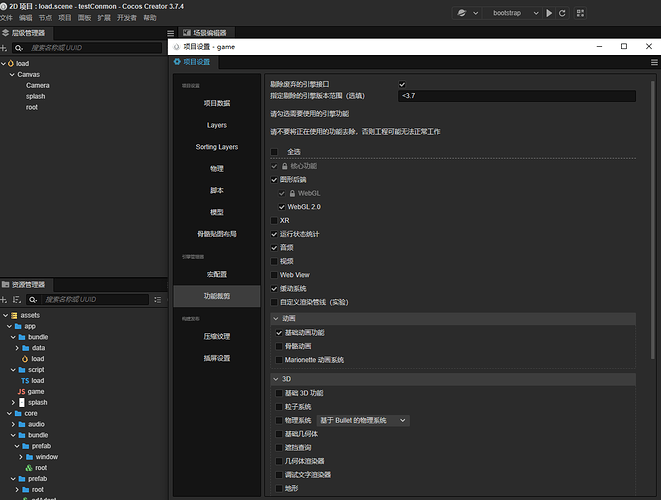Viewport: 661px width, 500px height.
Task: Click the green root prefab icon
Action: point(29,468)
